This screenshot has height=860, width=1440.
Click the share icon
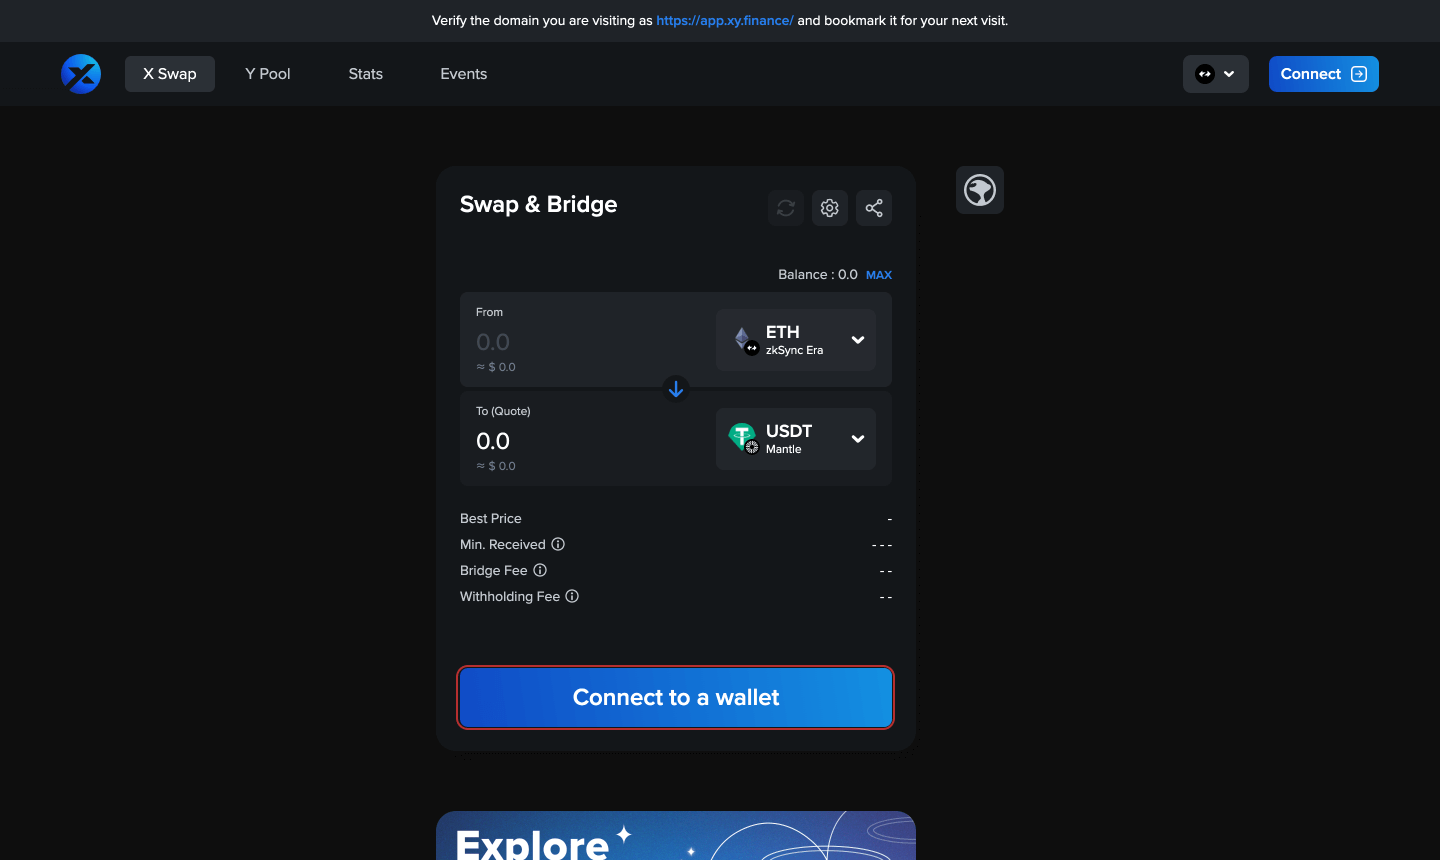[874, 208]
